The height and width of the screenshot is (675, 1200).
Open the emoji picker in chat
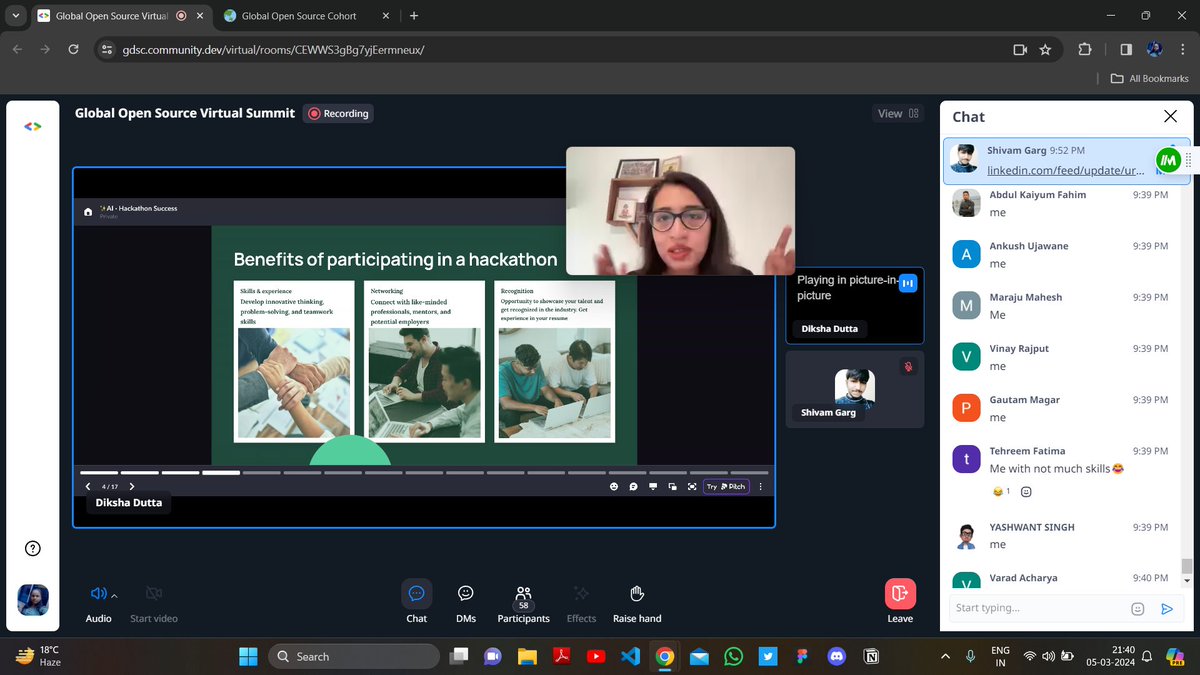pos(1137,608)
